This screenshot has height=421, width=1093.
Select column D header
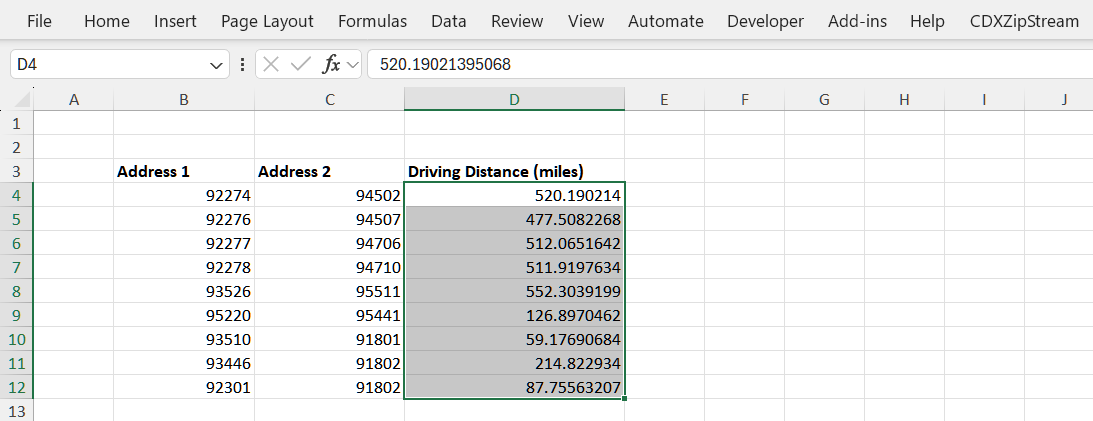[514, 100]
